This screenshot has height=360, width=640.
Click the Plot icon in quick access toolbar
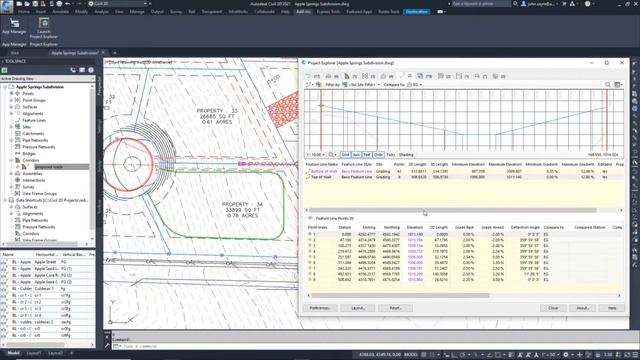[59, 4]
